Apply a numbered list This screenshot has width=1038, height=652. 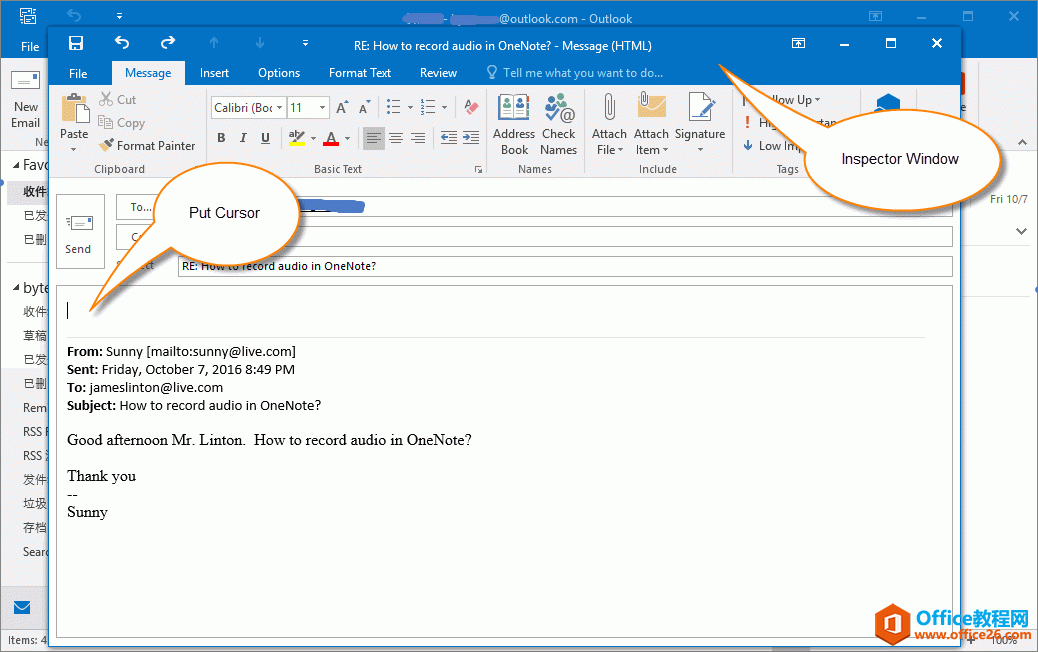[428, 107]
